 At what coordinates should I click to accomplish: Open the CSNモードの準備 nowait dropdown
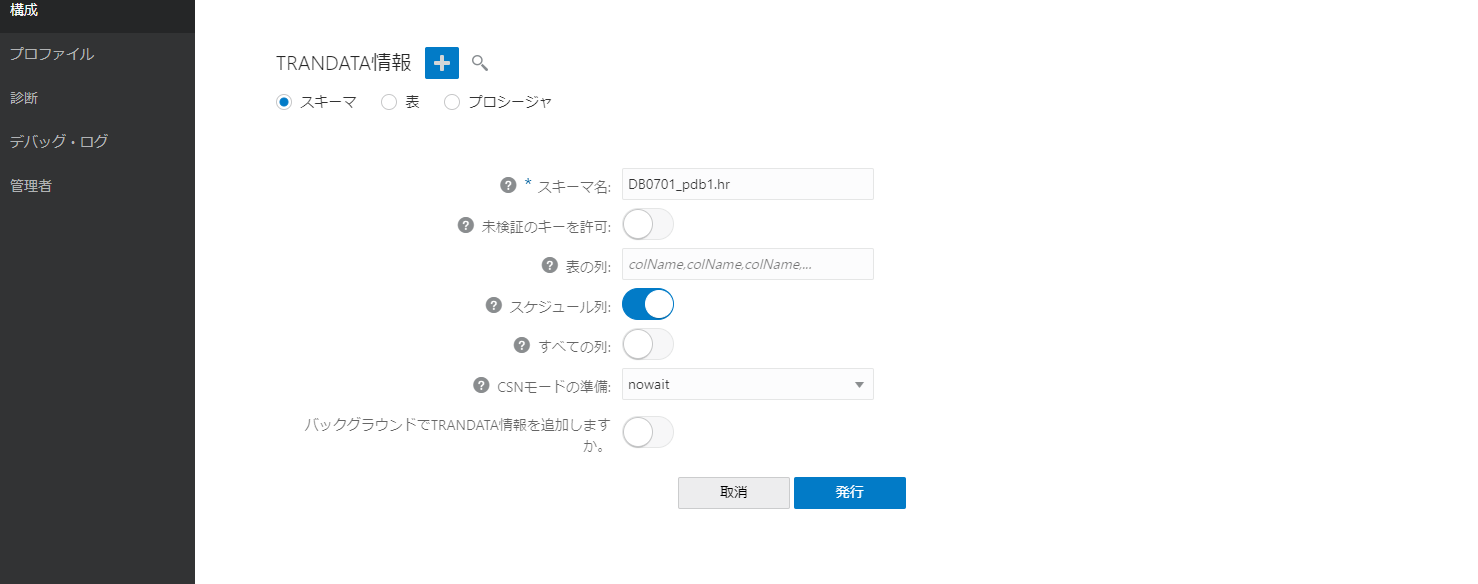click(x=747, y=384)
